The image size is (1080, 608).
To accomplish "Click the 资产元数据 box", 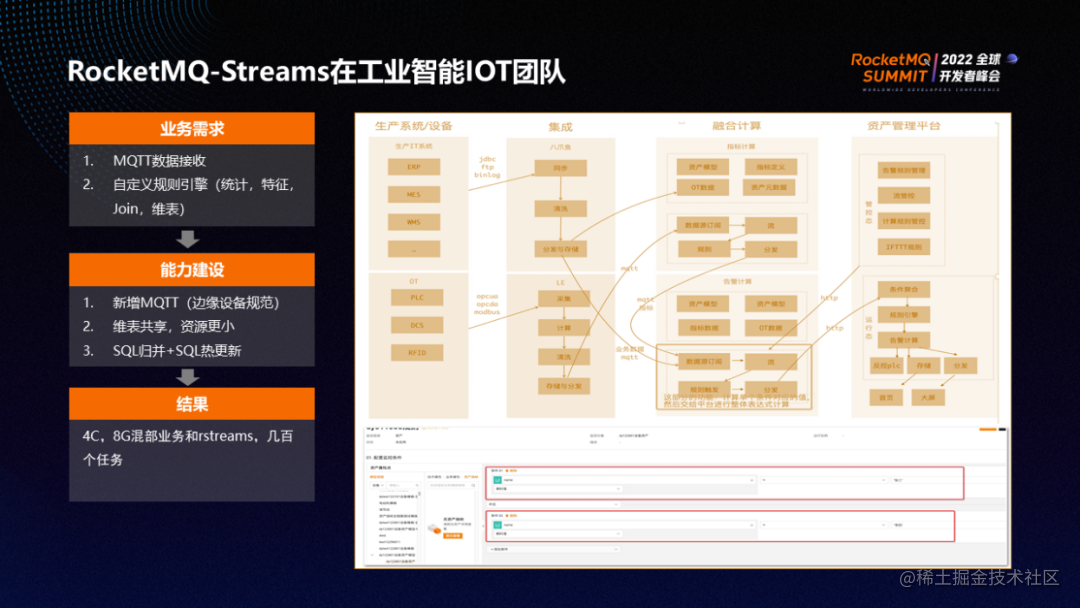I will [769, 187].
